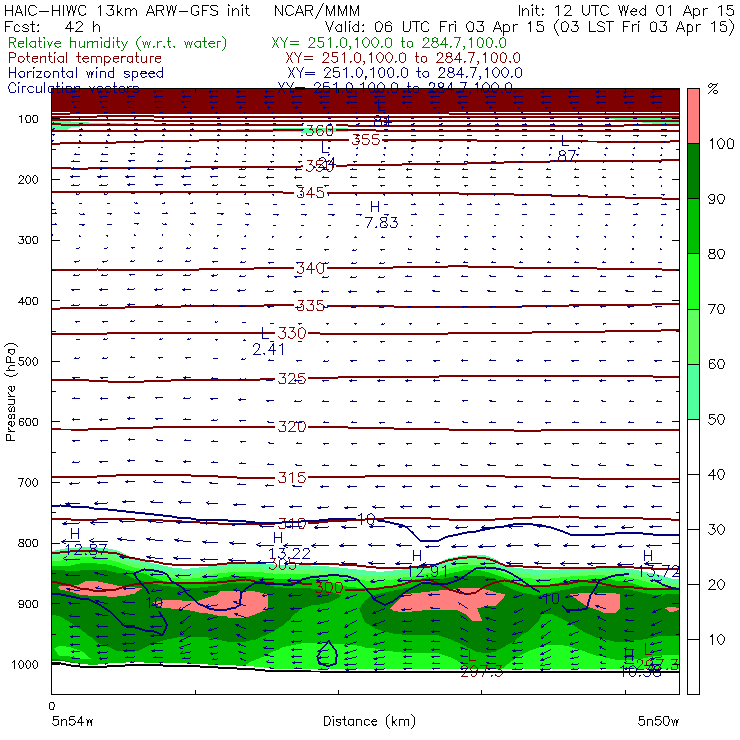The height and width of the screenshot is (740, 740).
Task: Click the colorbar '10' tick label
Action: coord(716,639)
